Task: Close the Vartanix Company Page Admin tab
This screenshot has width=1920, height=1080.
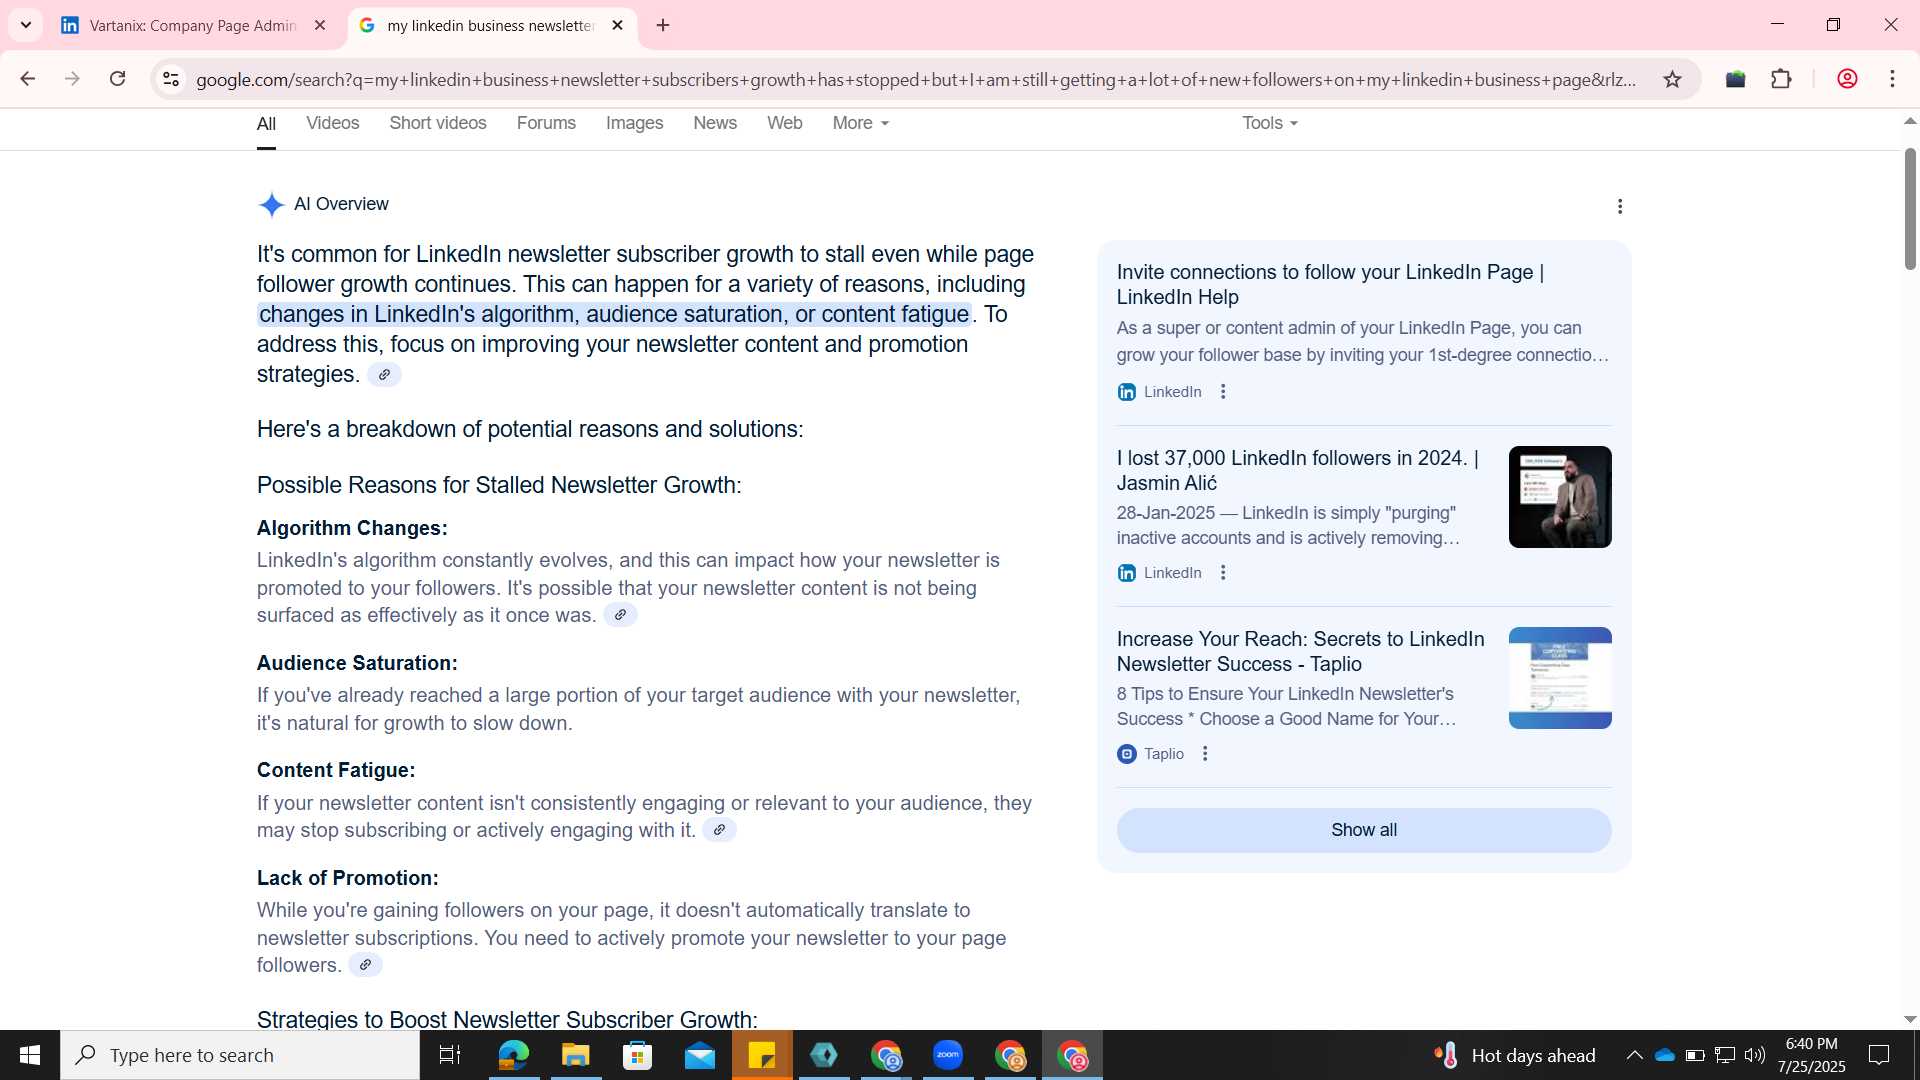Action: tap(320, 25)
